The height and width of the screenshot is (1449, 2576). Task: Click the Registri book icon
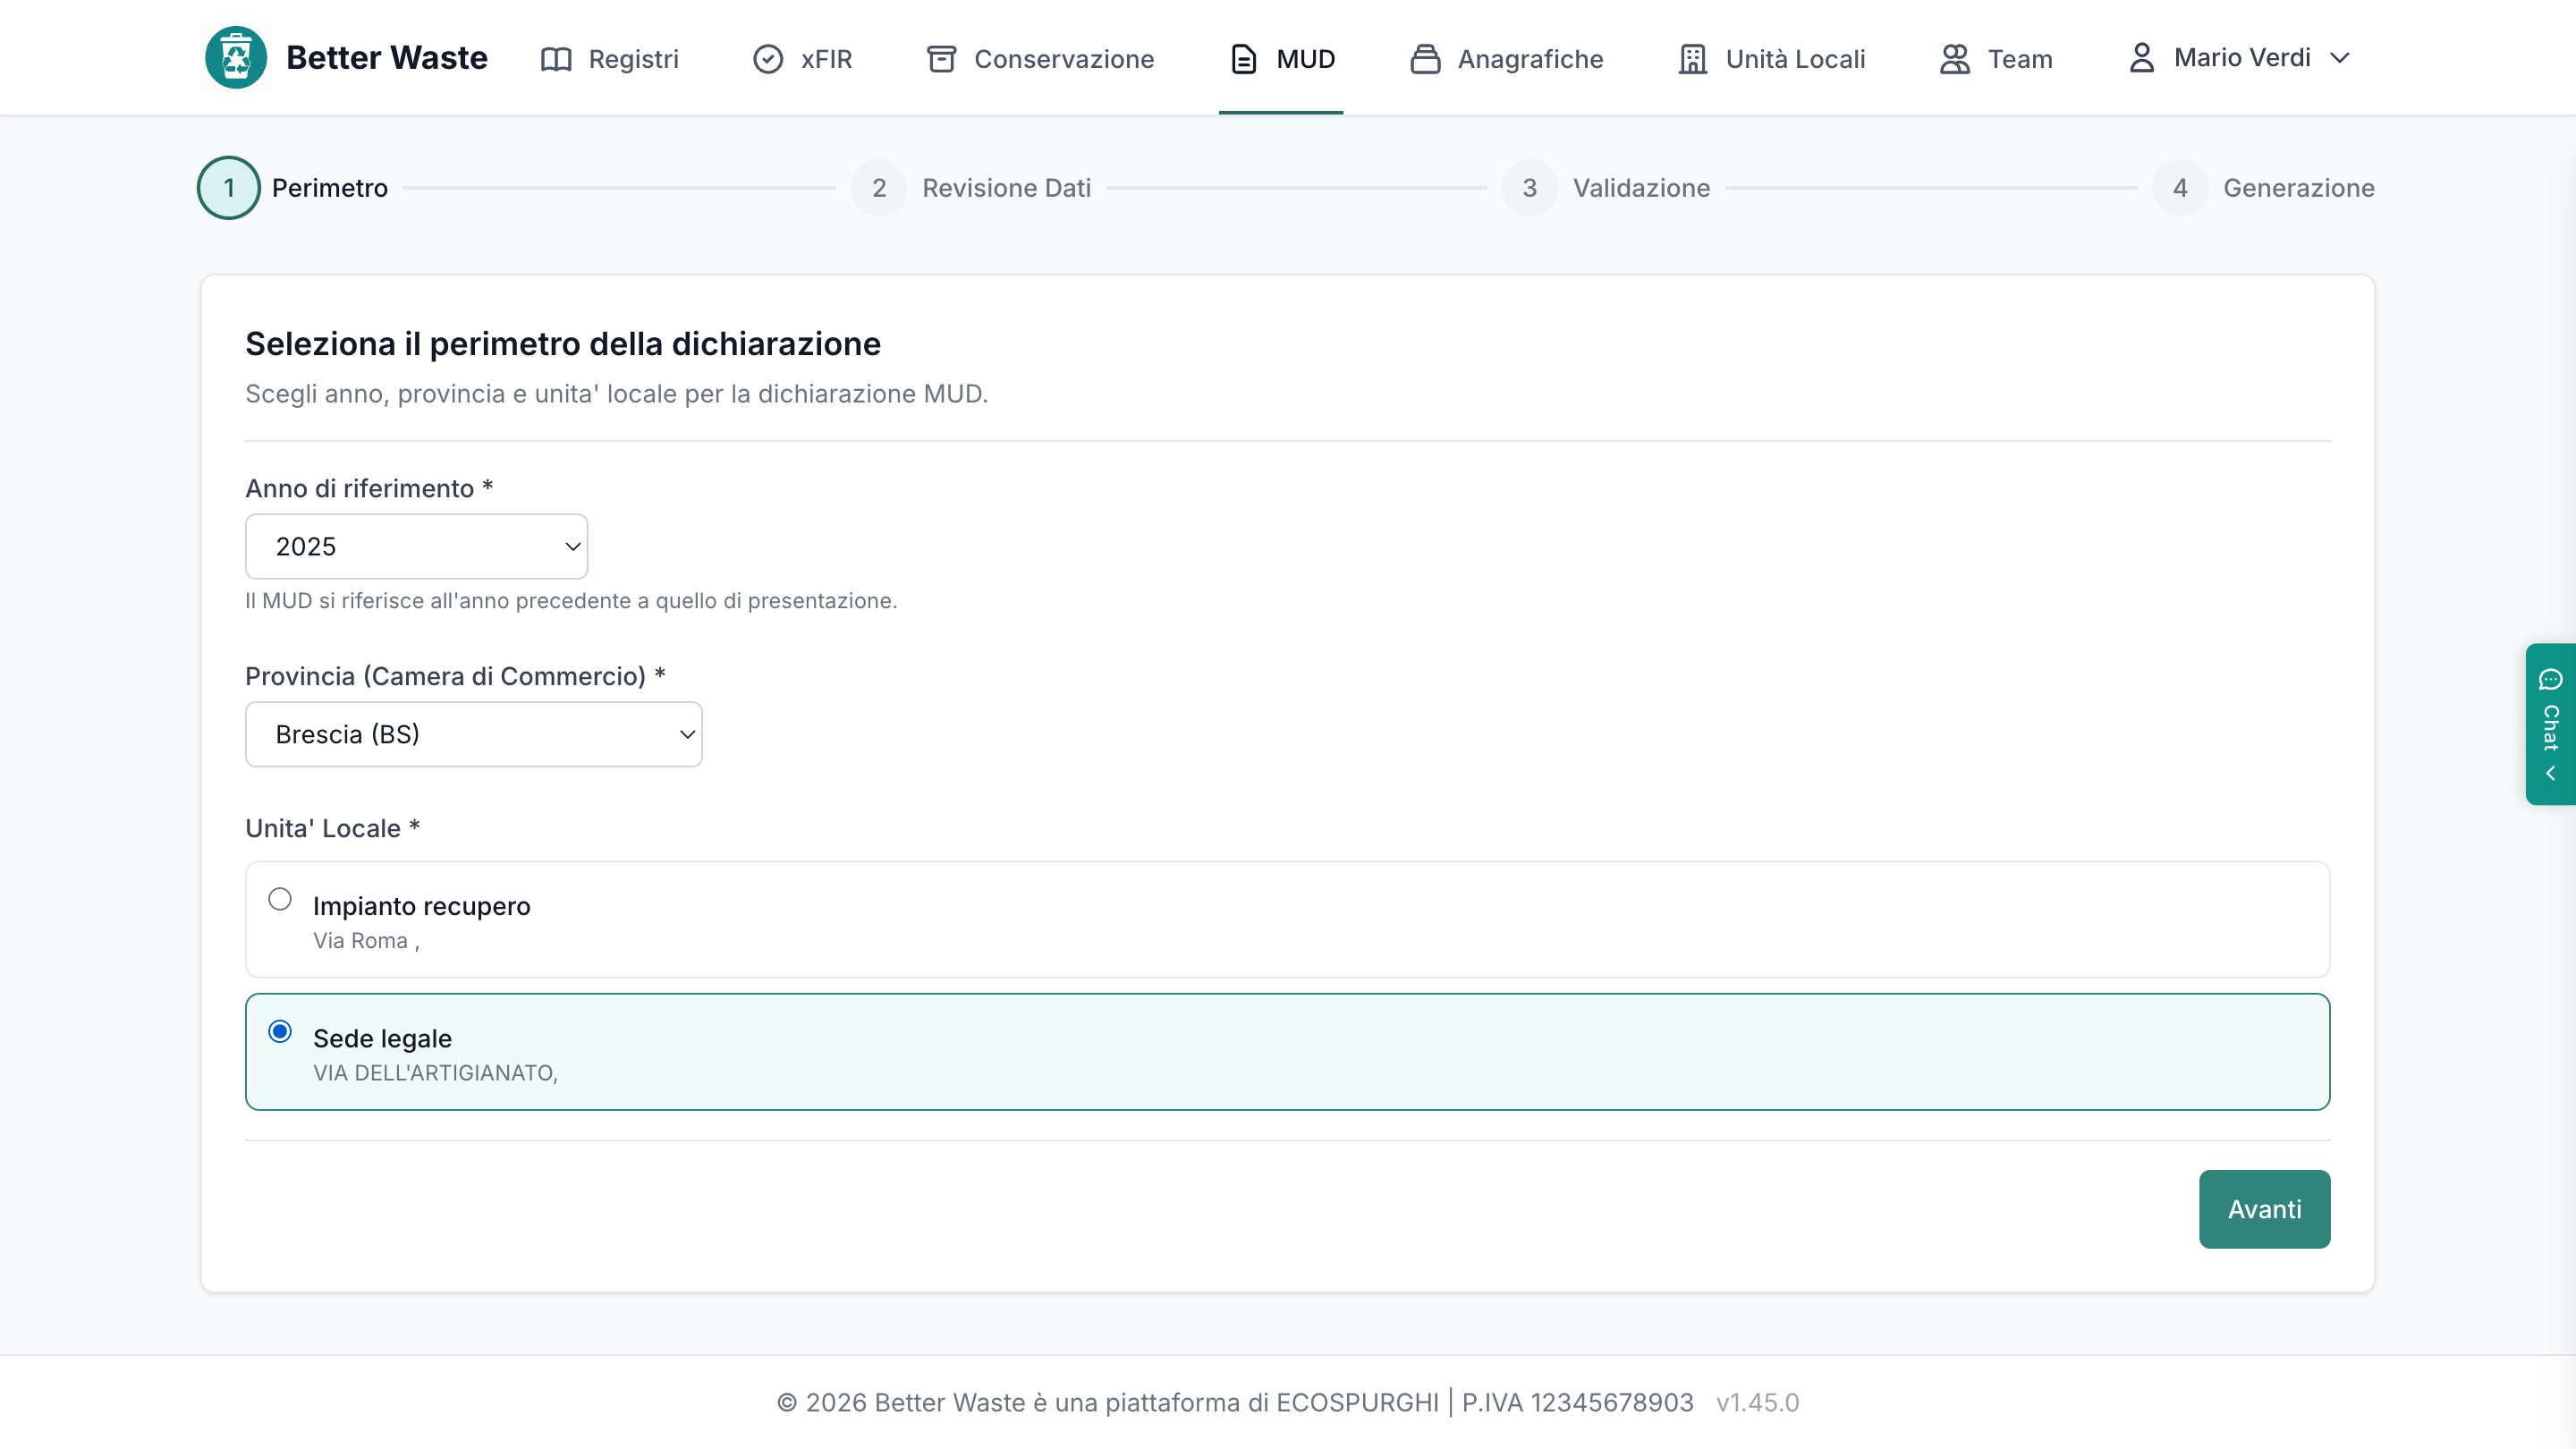[556, 59]
